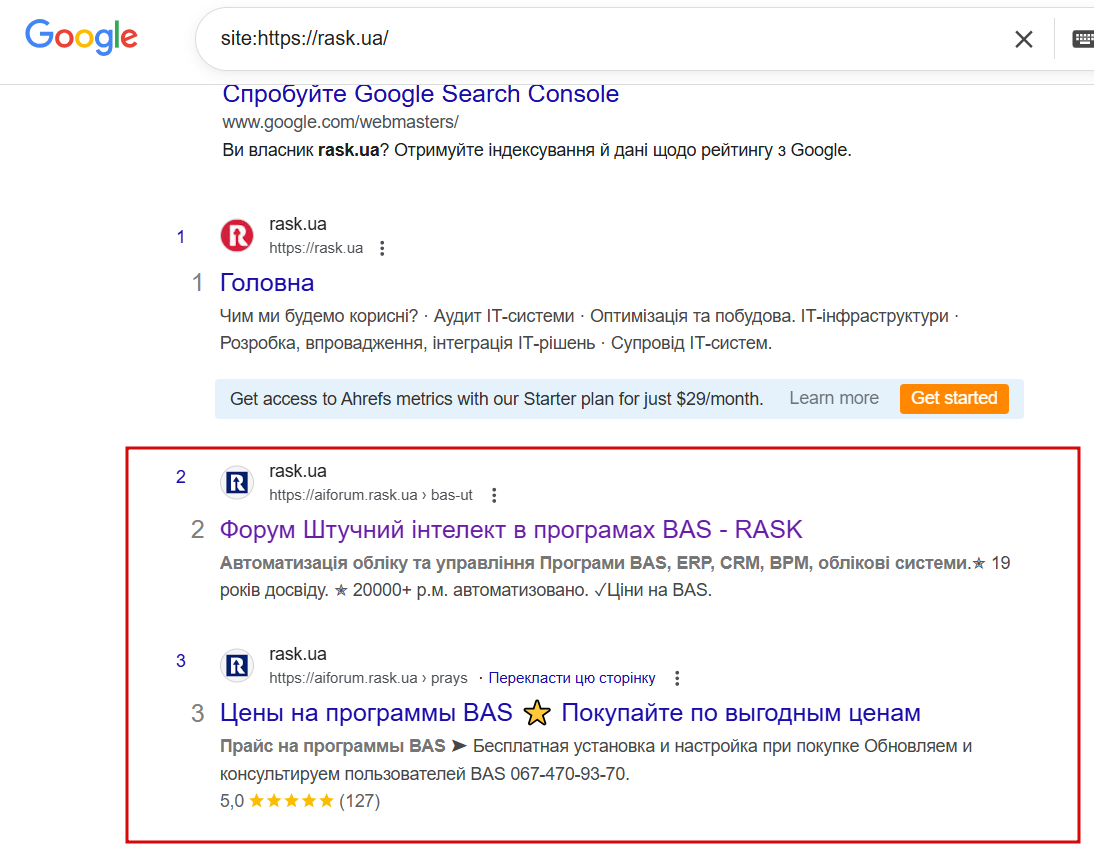Click Спробуйте Google Search Console link
The width and height of the screenshot is (1094, 844).
click(420, 94)
